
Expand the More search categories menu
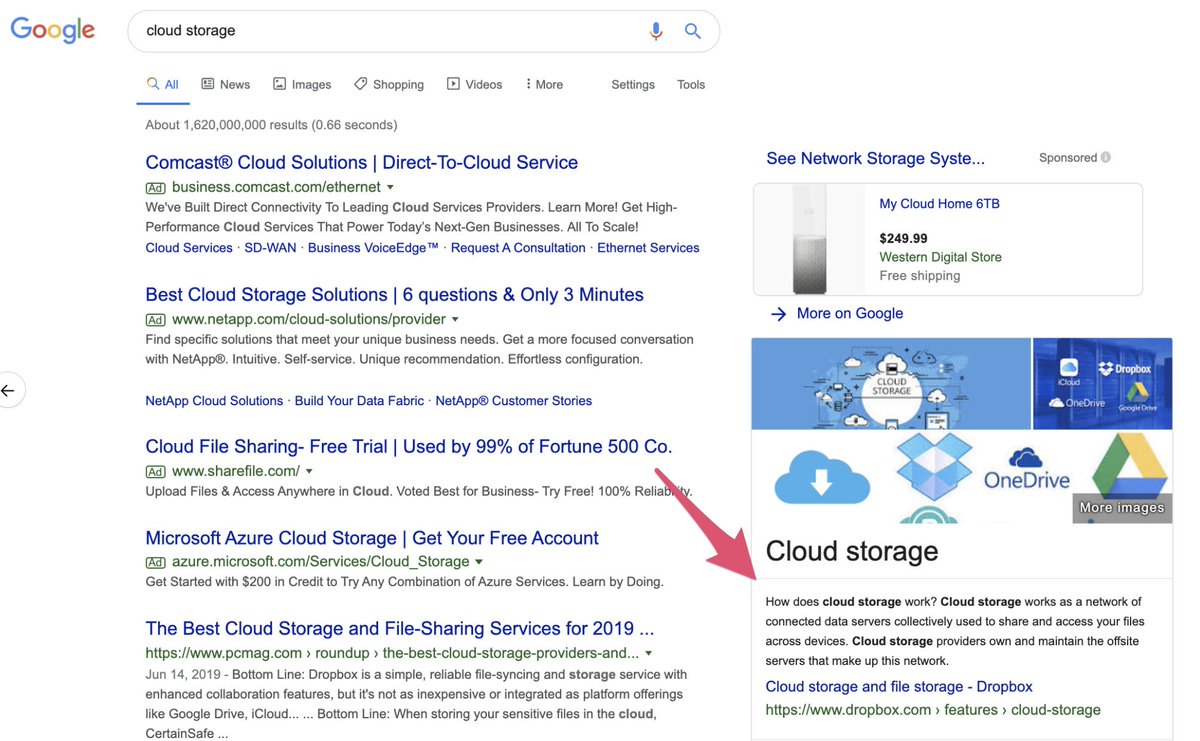tap(544, 85)
